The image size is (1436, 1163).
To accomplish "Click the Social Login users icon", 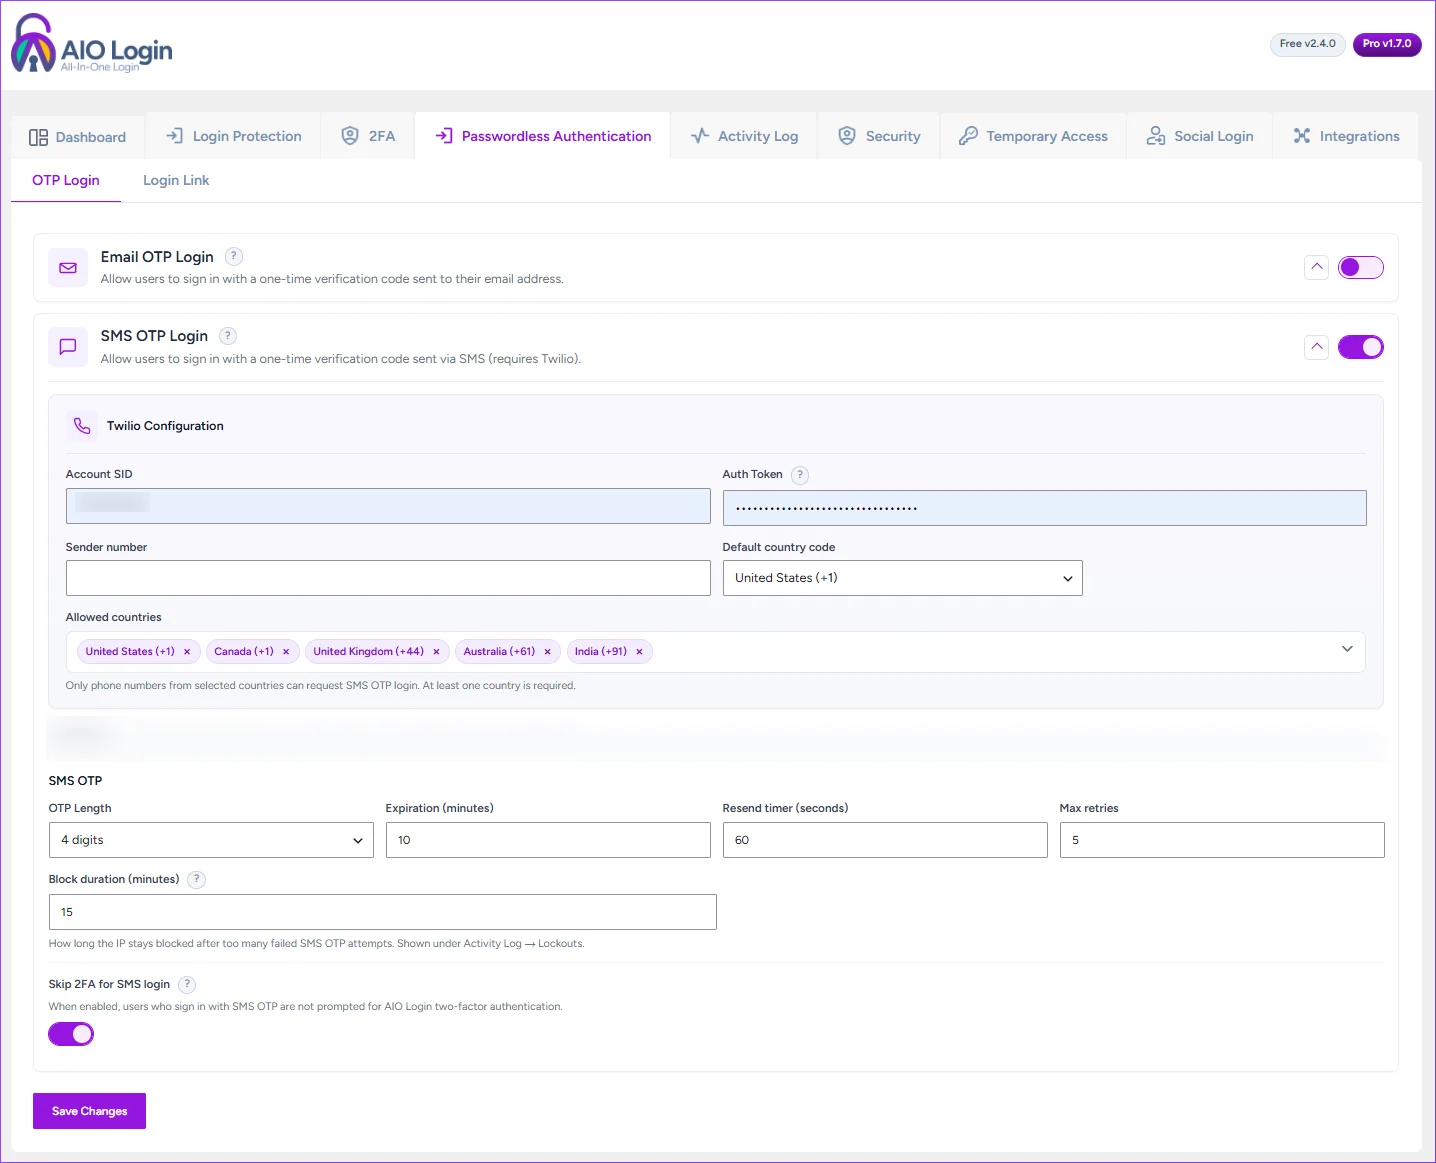I will pos(1156,136).
